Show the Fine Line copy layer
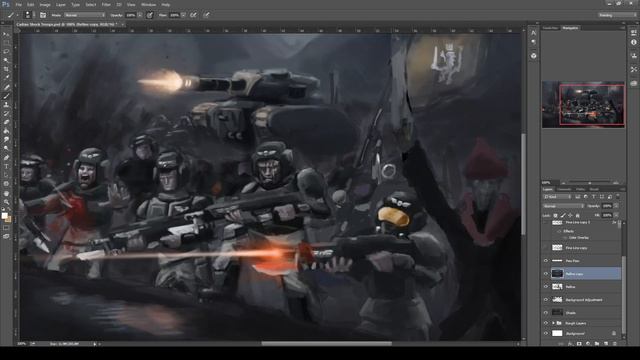 coord(546,248)
